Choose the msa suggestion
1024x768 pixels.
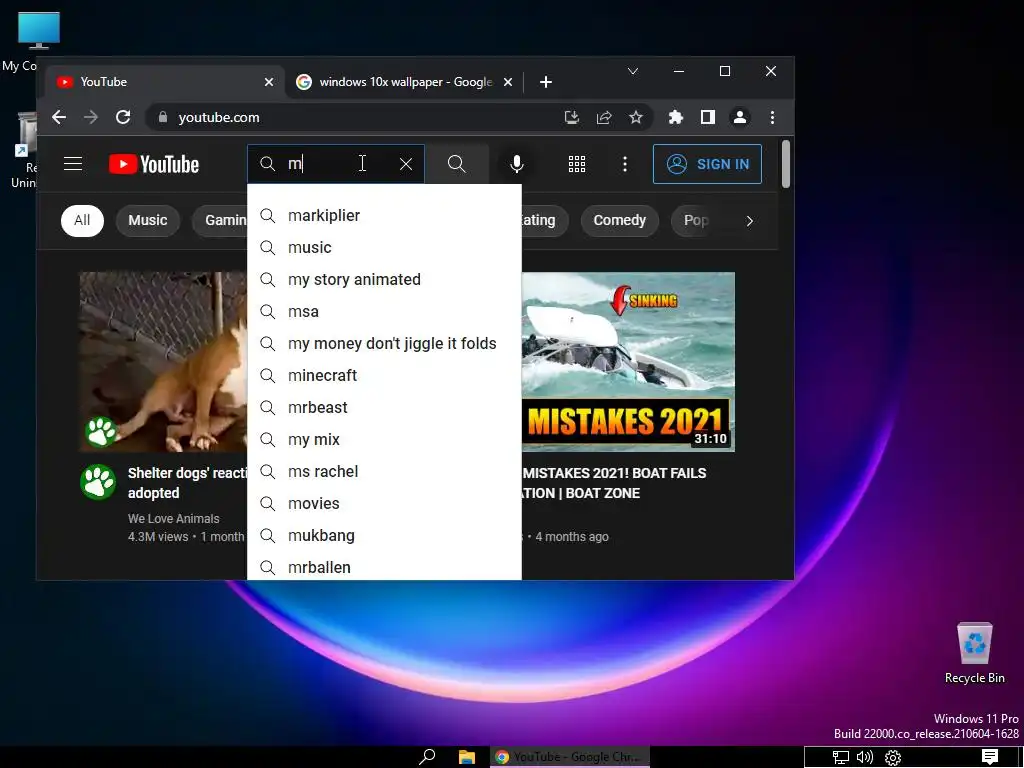tap(385, 312)
